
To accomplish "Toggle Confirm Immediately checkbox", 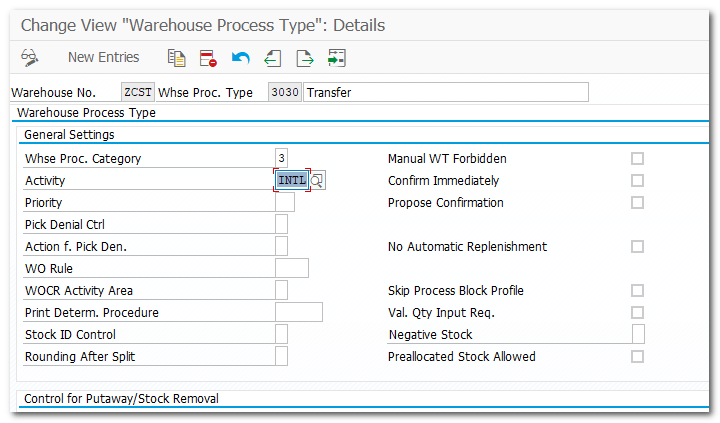I will (637, 181).
